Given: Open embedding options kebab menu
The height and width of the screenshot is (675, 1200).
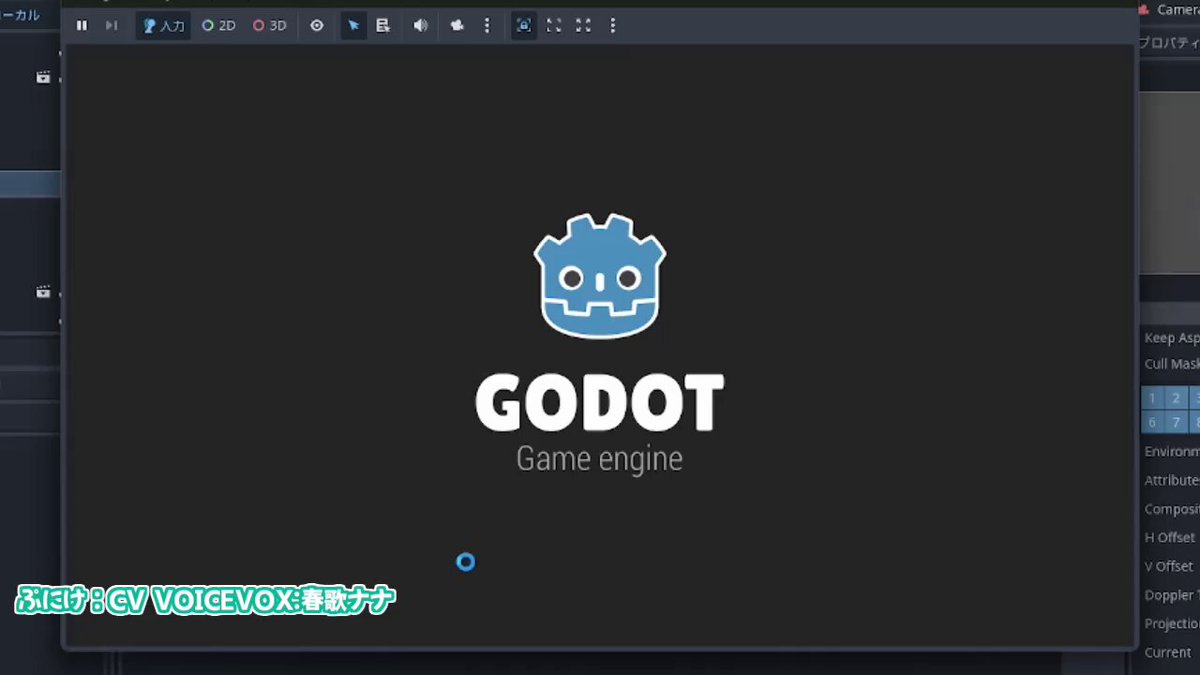Looking at the screenshot, I should 613,26.
